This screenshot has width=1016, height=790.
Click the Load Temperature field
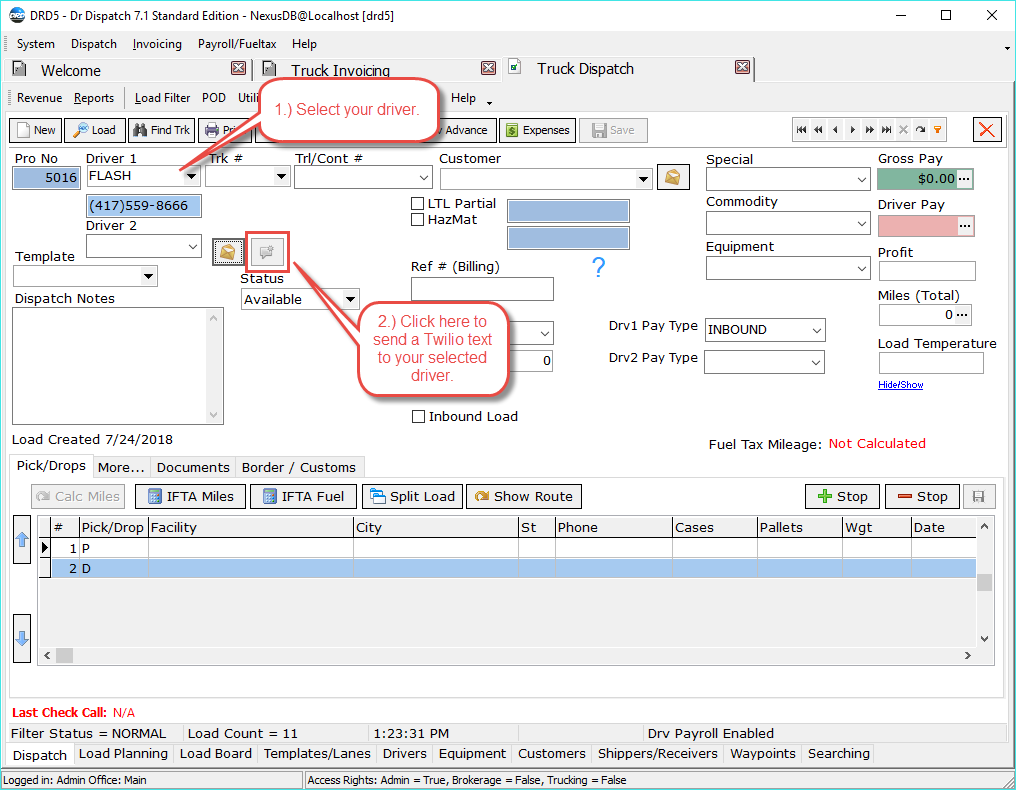click(x=931, y=363)
